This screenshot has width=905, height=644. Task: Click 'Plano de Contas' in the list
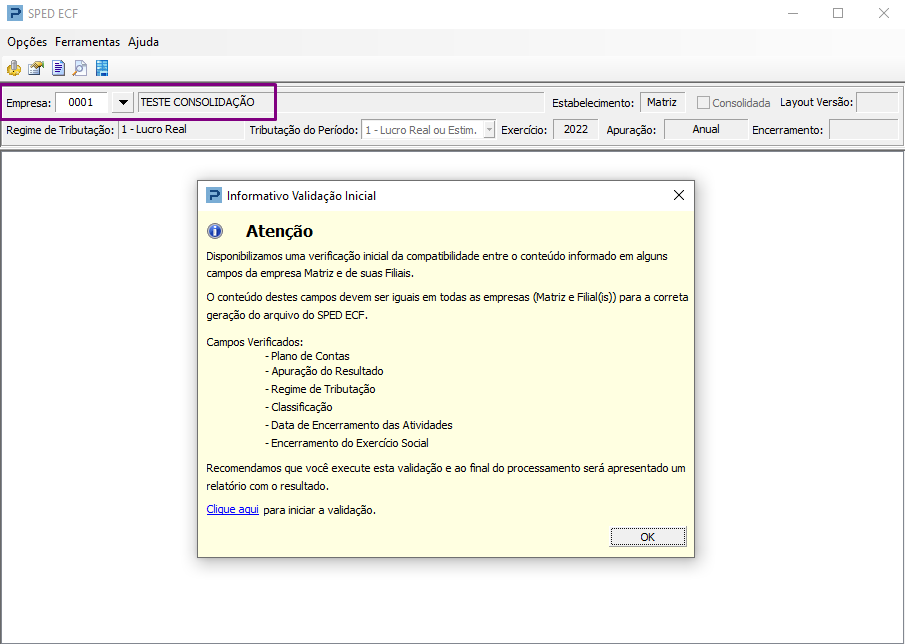pos(310,356)
